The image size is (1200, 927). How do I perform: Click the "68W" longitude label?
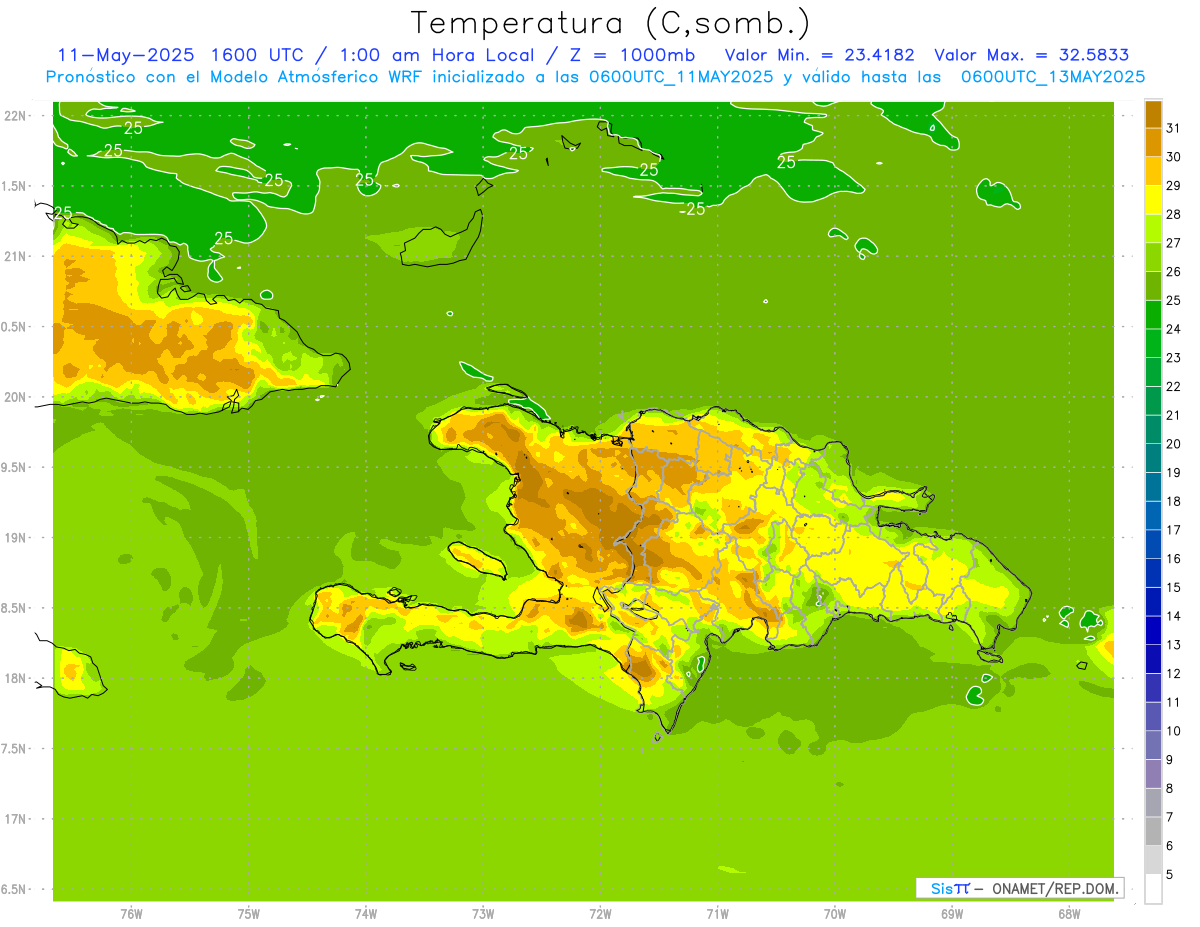[1069, 914]
